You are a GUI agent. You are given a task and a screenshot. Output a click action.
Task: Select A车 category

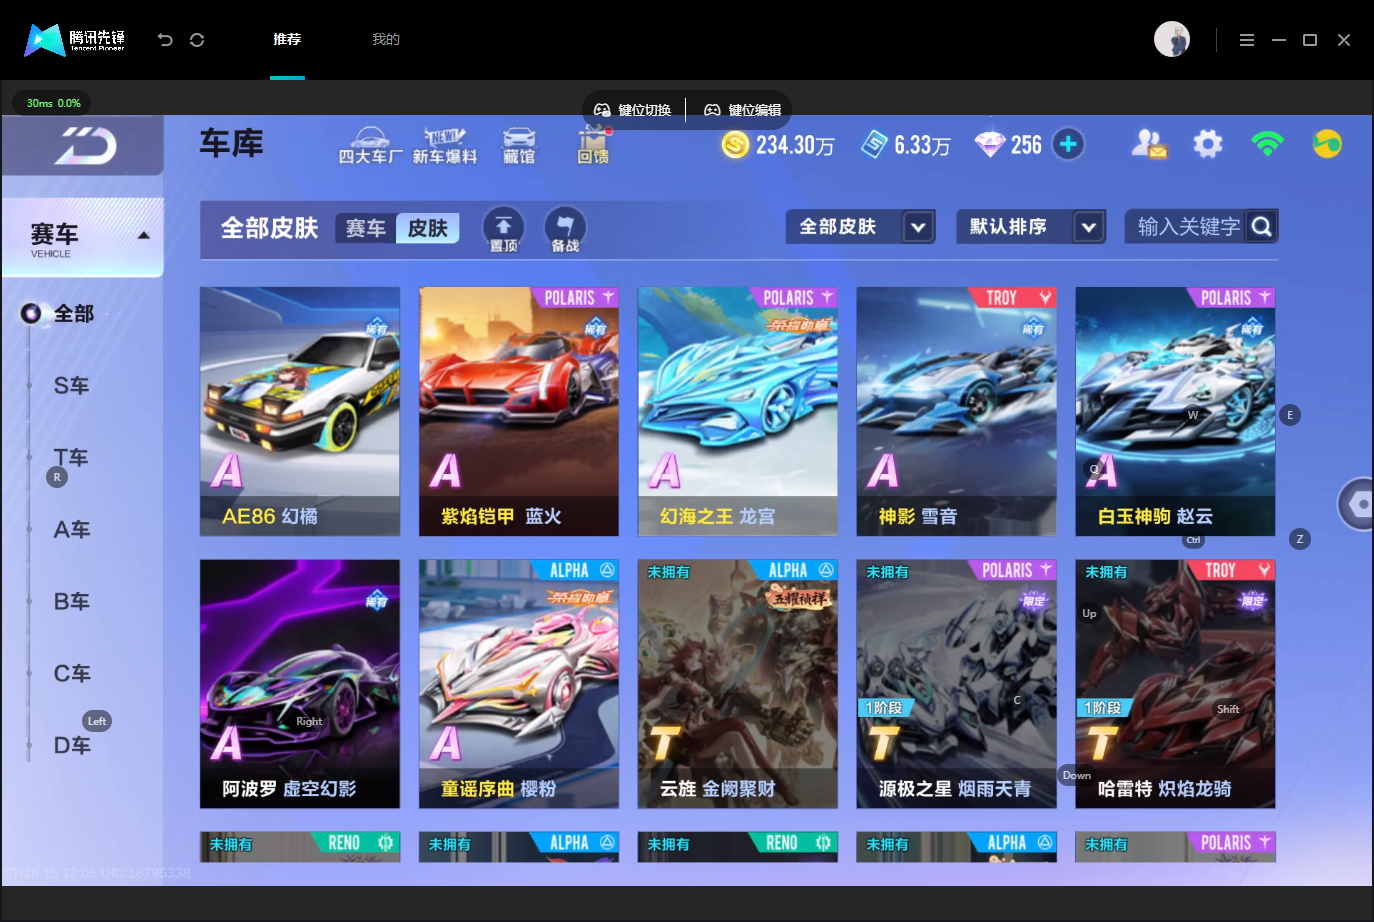point(71,530)
